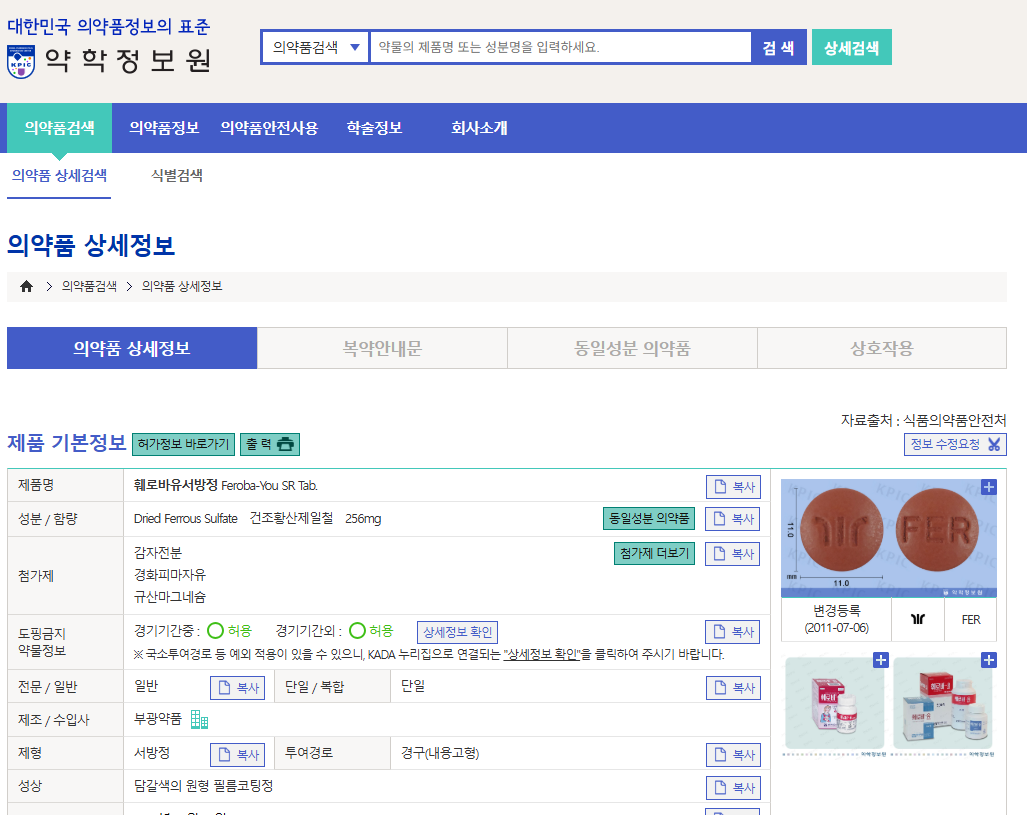This screenshot has width=1027, height=815.
Task: Go to home via breadcrumb house icon
Action: coord(26,286)
